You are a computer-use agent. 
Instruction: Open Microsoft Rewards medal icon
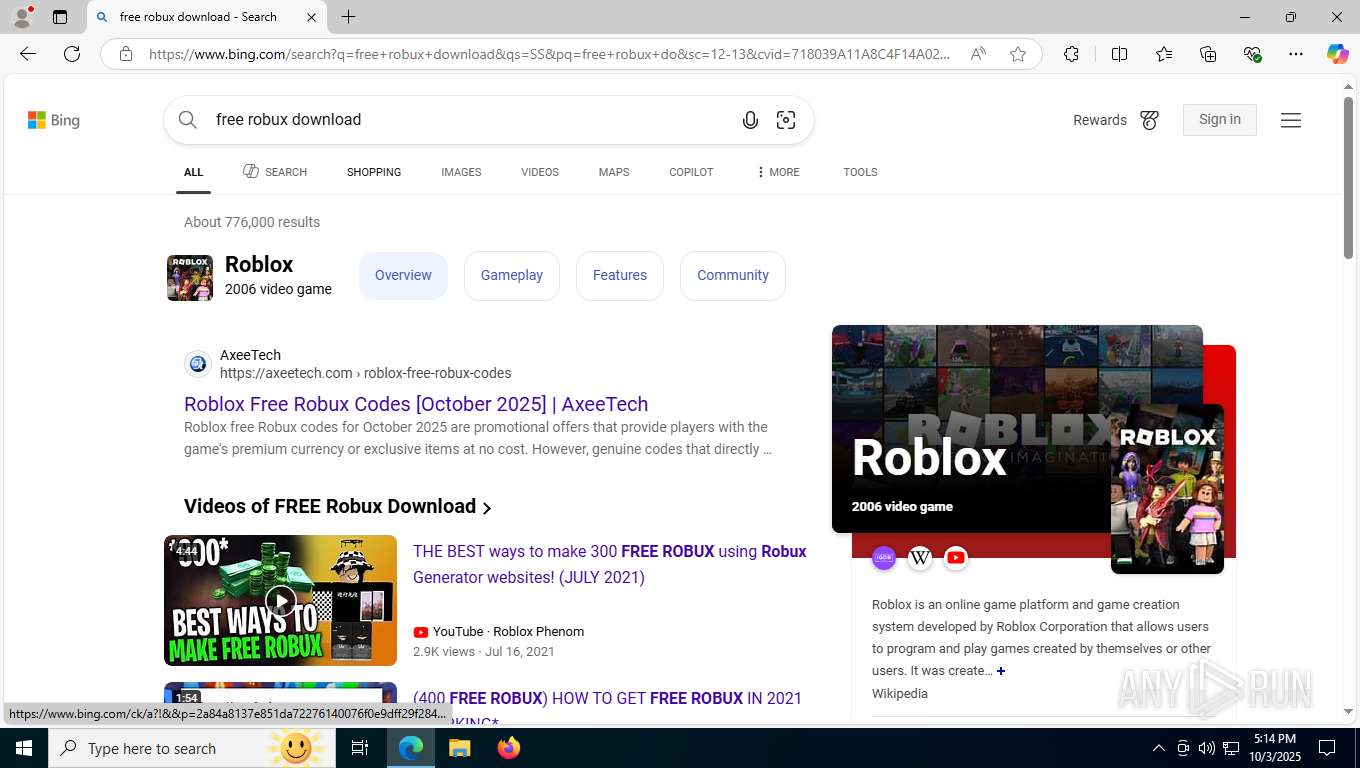click(x=1150, y=120)
